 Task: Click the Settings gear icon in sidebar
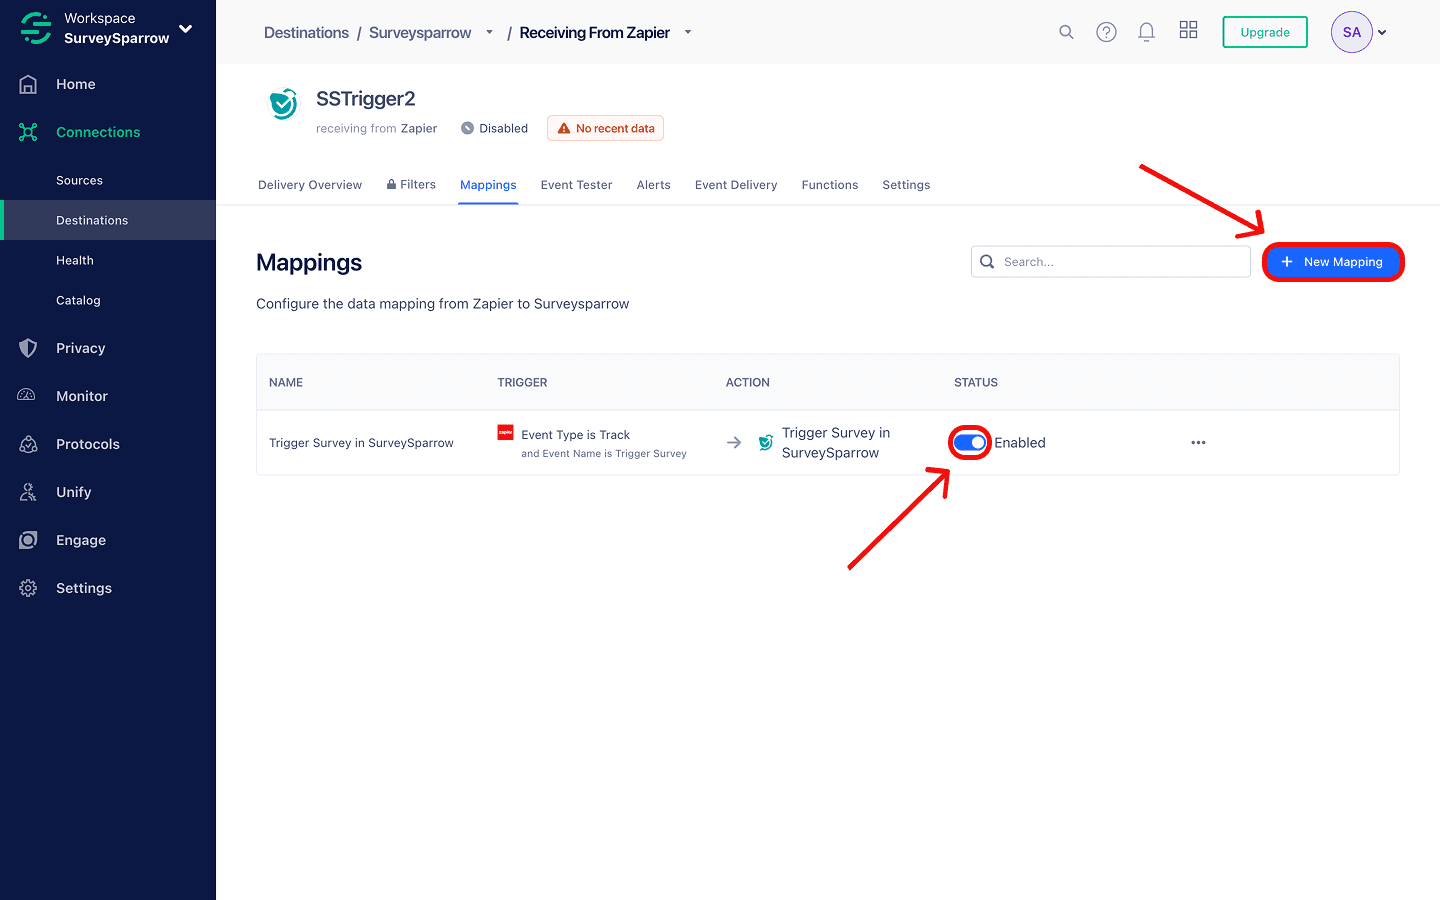28,588
